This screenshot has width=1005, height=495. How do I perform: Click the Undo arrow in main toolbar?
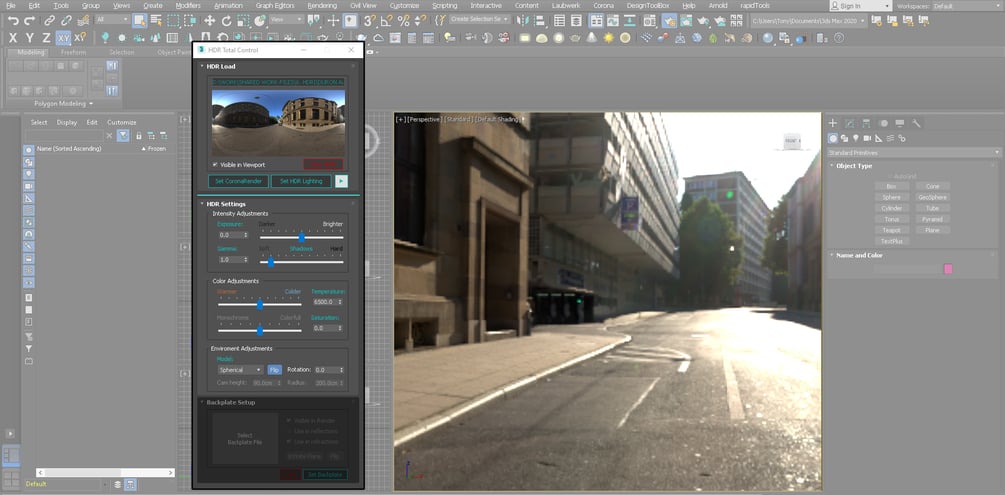14,20
